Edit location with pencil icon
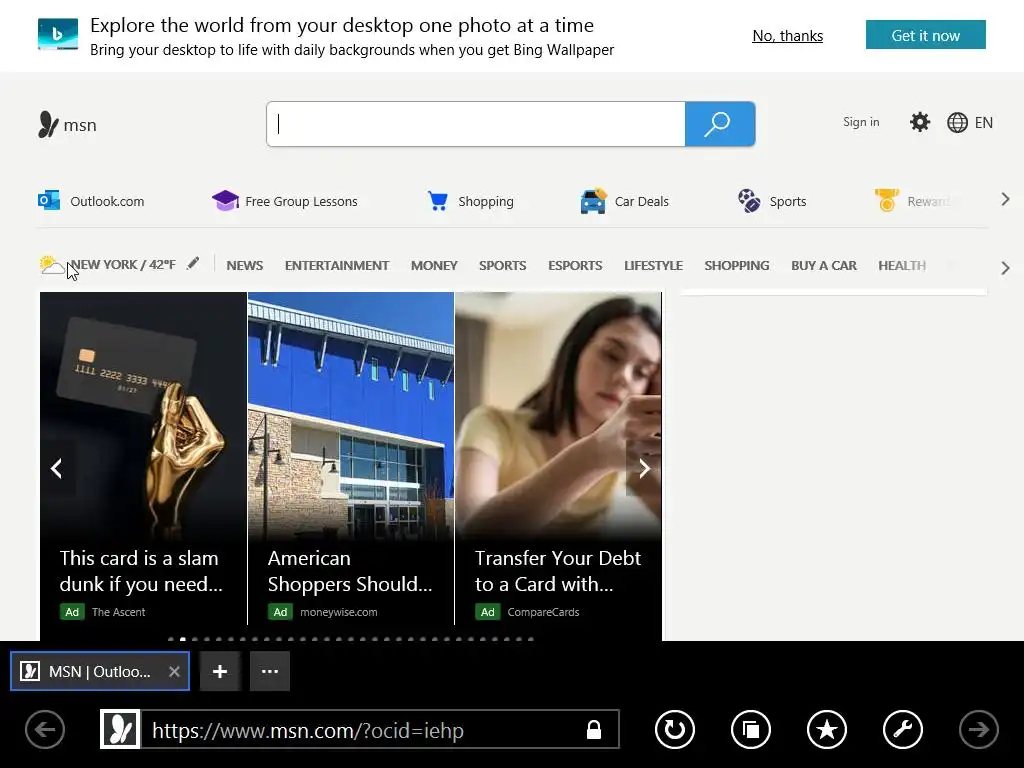The height and width of the screenshot is (768, 1024). [x=193, y=263]
